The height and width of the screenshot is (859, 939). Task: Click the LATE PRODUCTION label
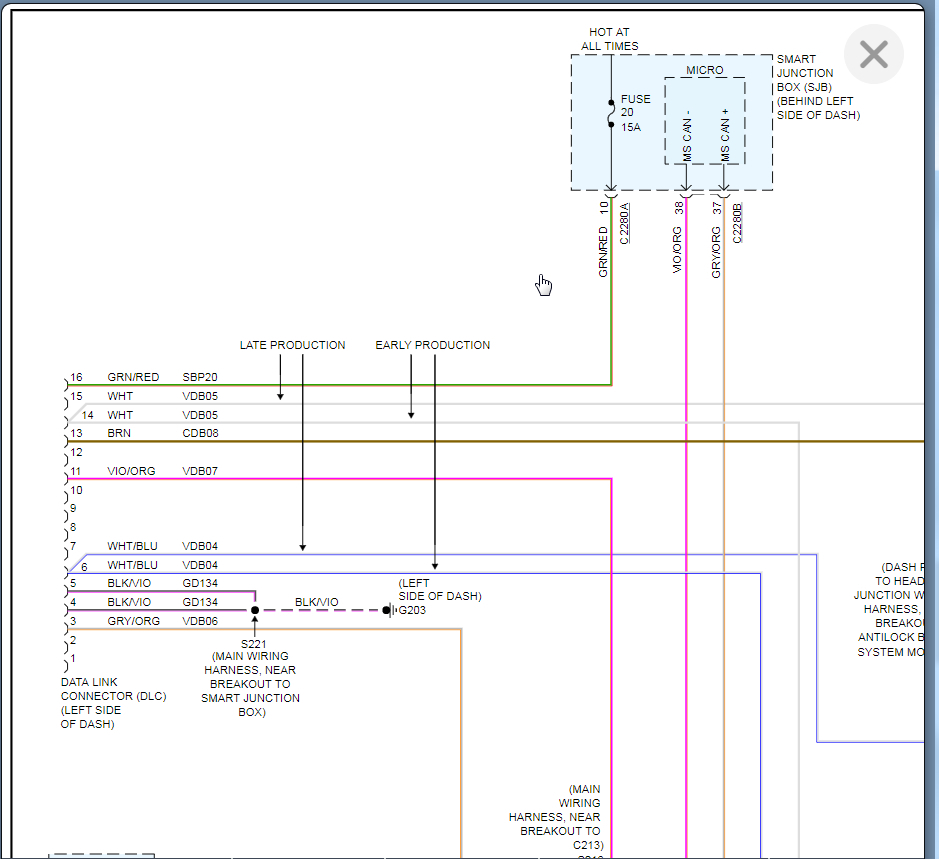point(292,345)
